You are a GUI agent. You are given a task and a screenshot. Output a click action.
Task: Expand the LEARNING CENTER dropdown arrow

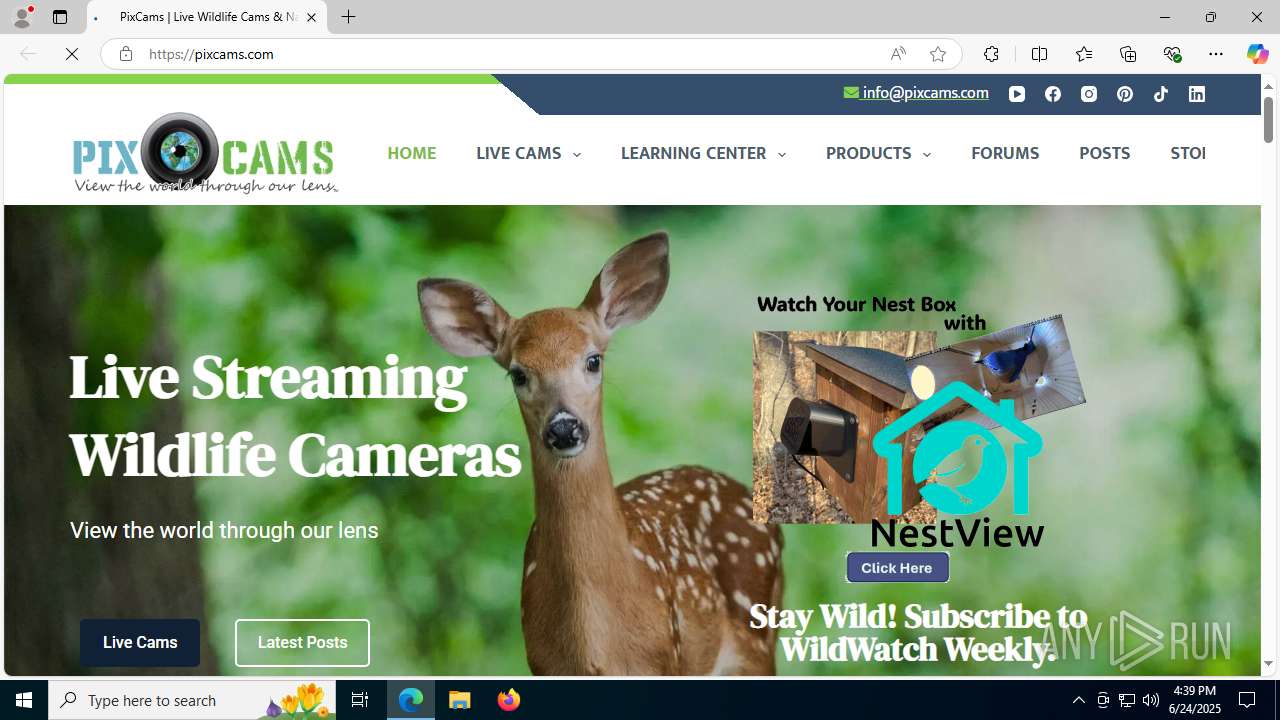point(781,154)
